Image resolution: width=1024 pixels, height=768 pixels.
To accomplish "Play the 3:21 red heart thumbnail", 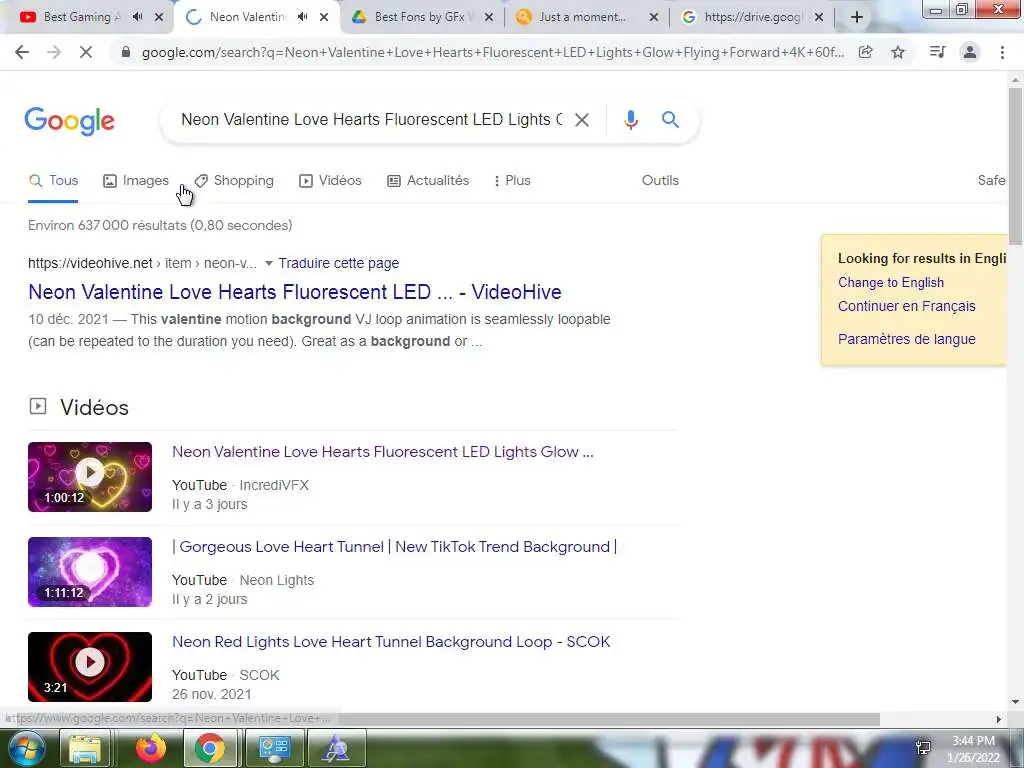I will coord(90,667).
